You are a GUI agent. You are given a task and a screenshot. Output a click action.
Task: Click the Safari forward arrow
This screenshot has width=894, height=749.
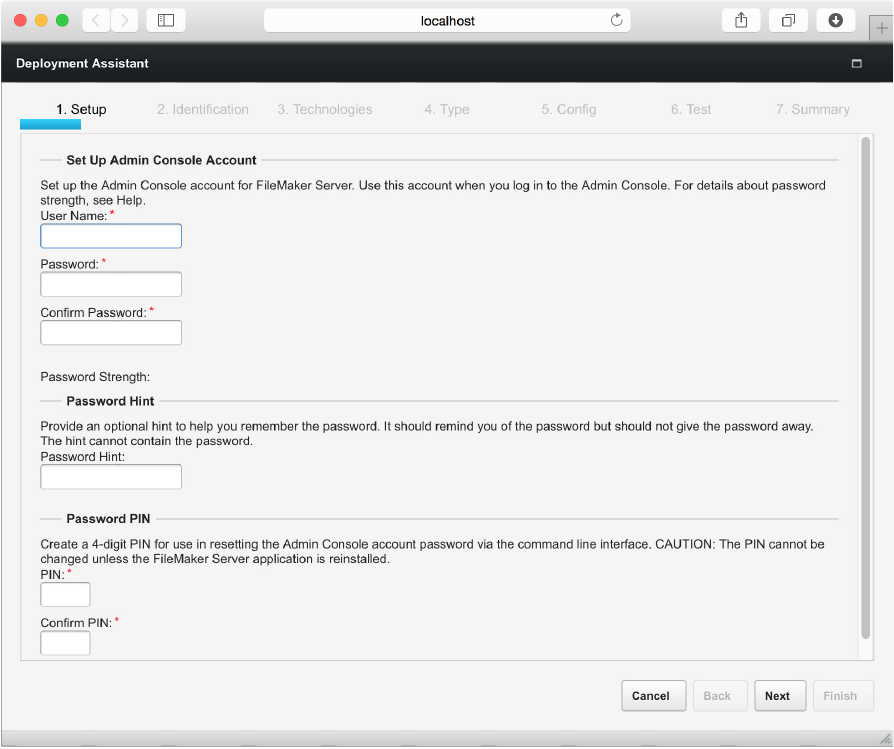click(125, 20)
